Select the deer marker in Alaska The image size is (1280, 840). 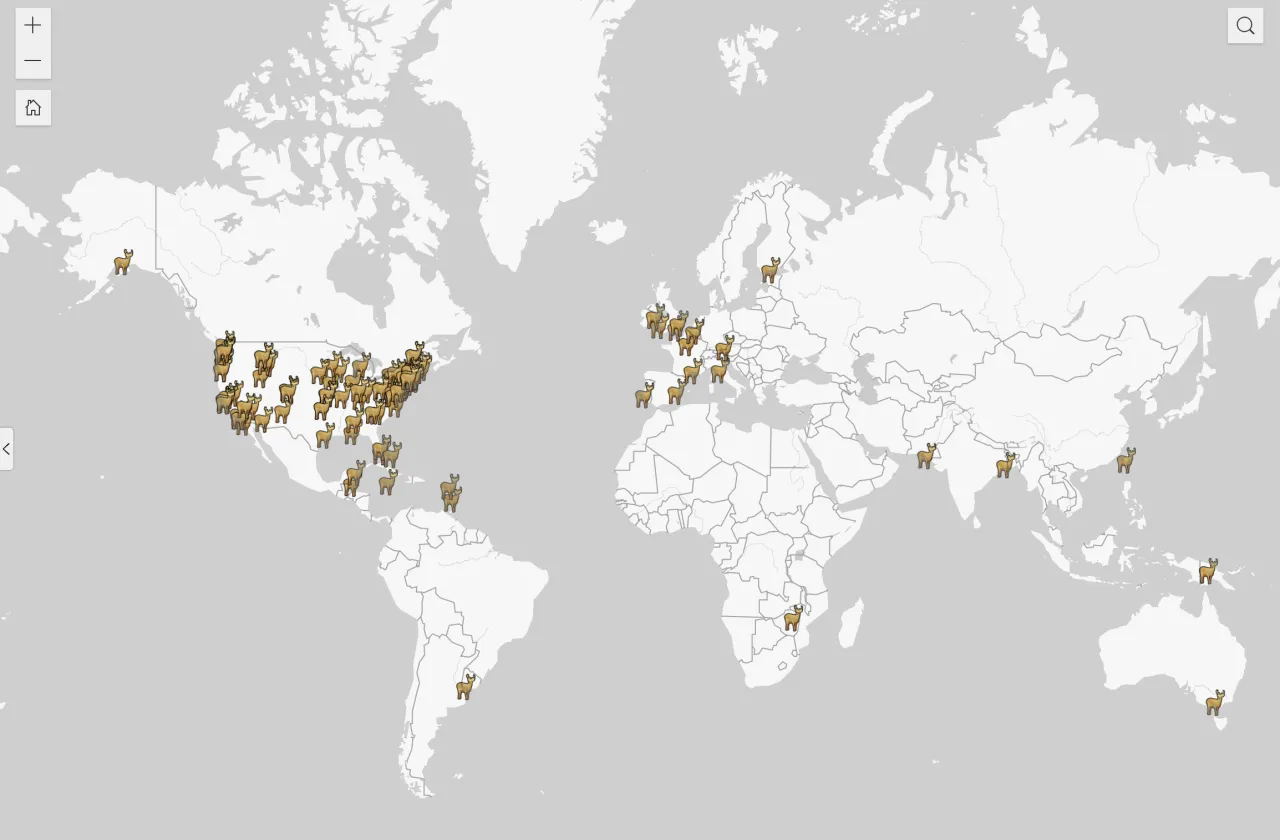pyautogui.click(x=123, y=262)
